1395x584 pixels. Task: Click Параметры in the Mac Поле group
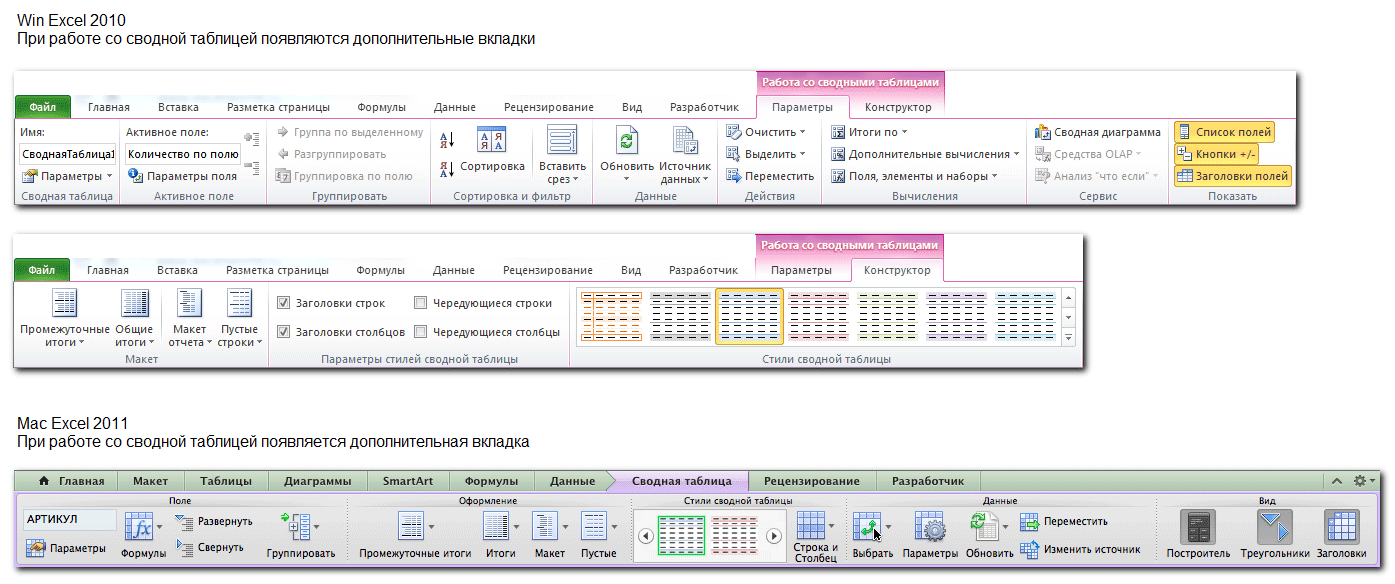coord(66,548)
